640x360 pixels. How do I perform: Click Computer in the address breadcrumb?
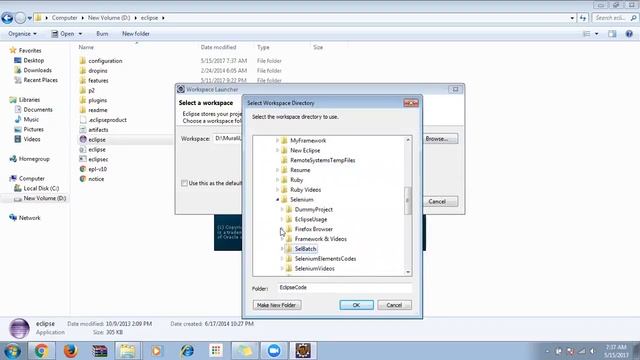tap(64, 18)
